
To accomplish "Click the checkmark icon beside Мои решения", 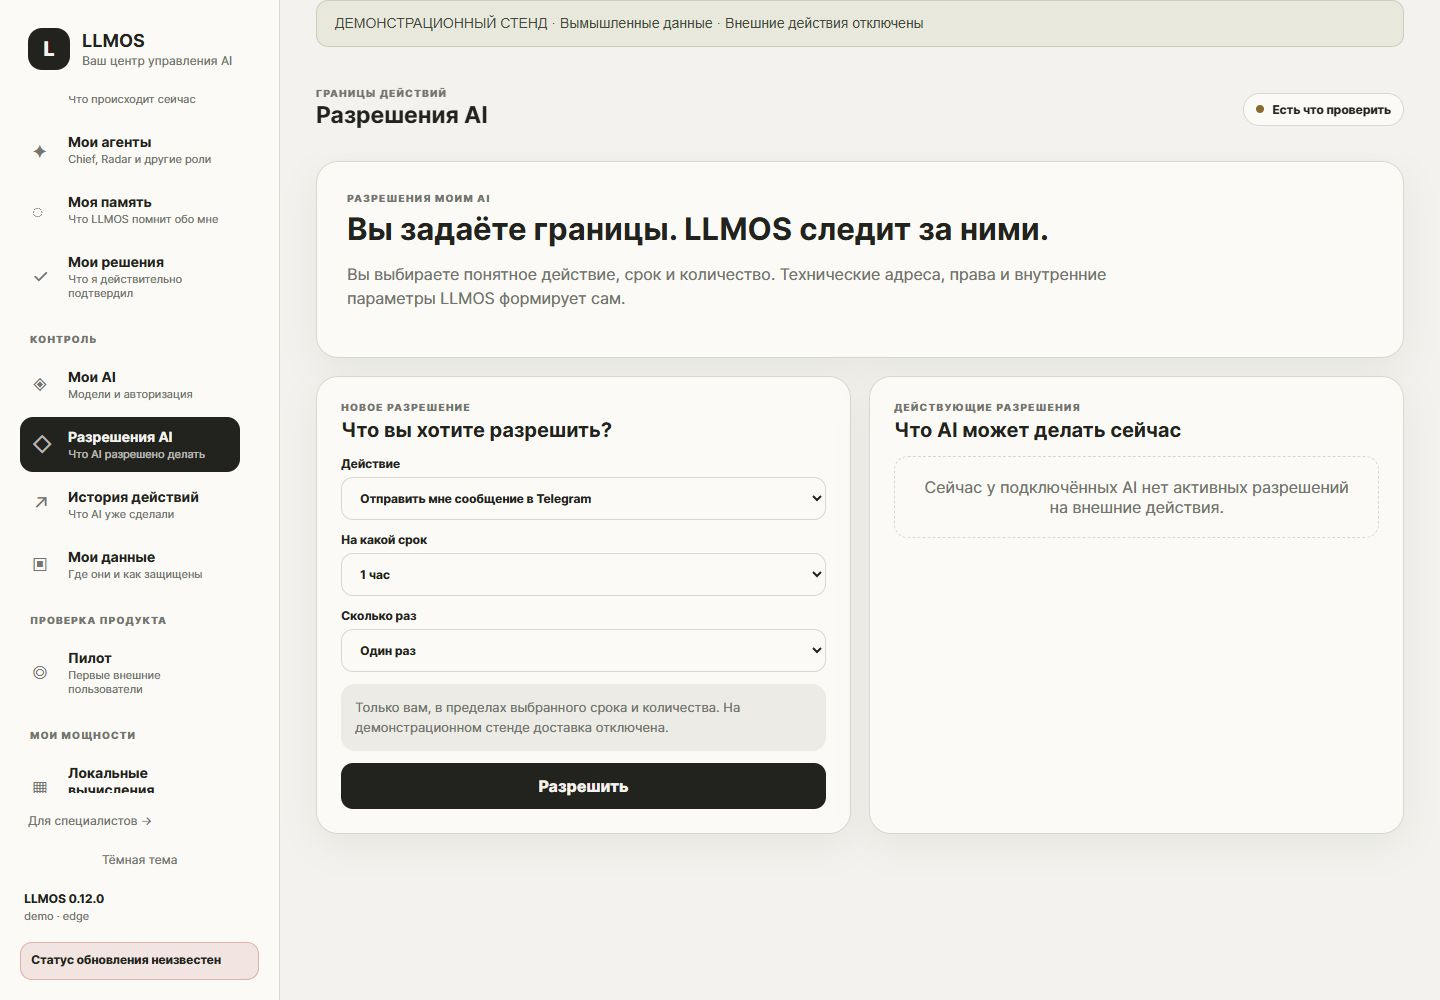I will click(x=40, y=277).
